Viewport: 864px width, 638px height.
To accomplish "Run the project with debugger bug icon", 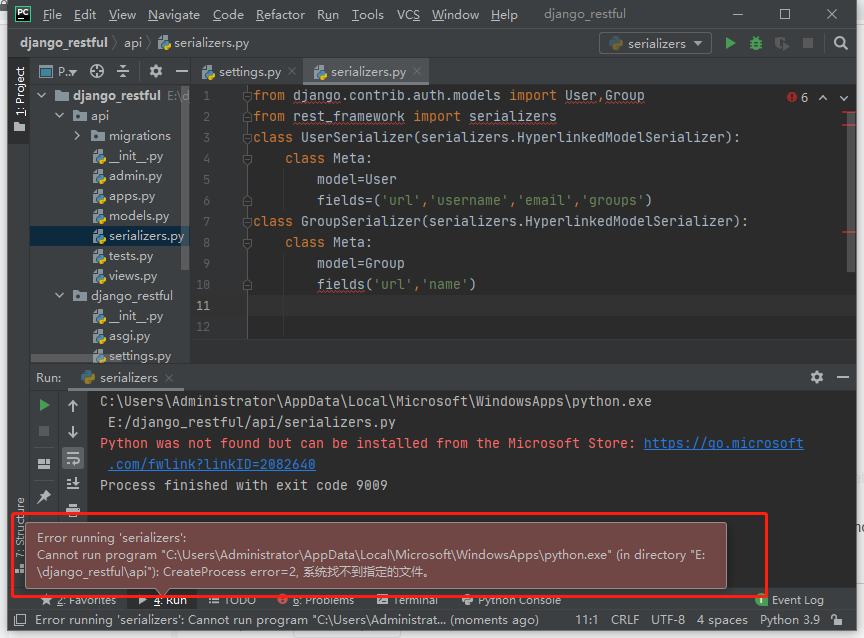I will (x=755, y=43).
